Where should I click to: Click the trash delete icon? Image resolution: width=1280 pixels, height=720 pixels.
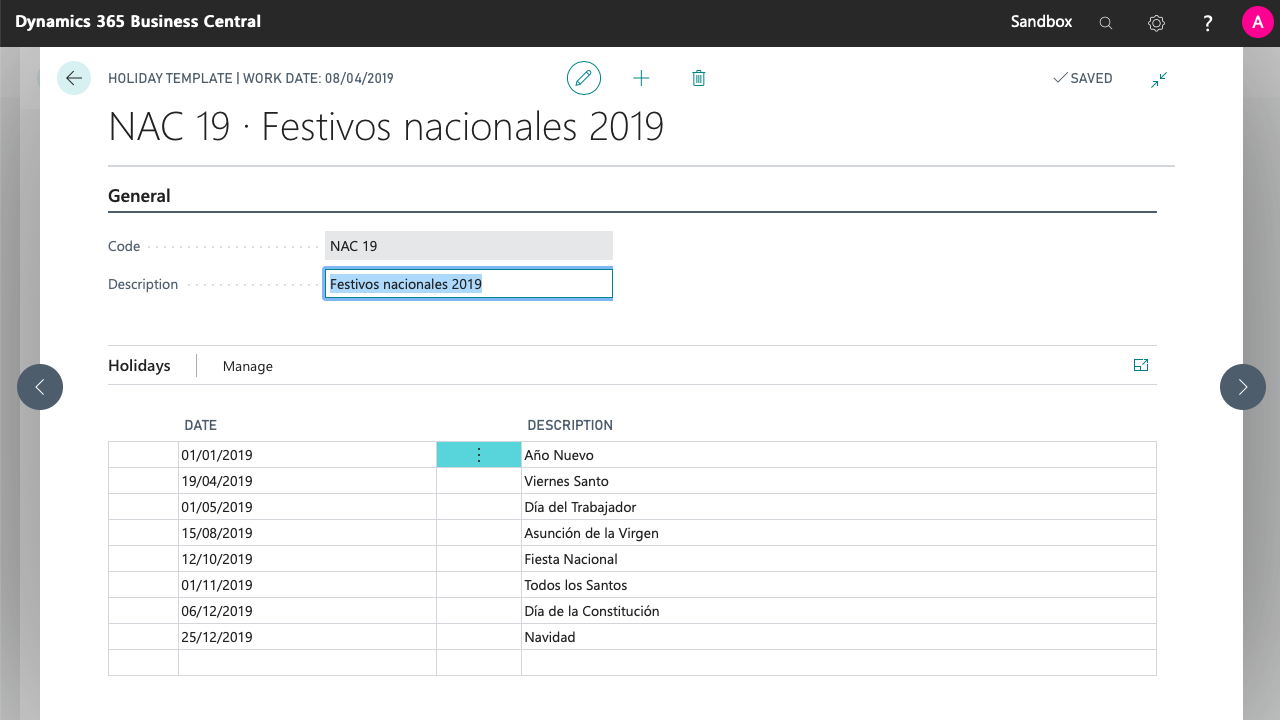699,78
